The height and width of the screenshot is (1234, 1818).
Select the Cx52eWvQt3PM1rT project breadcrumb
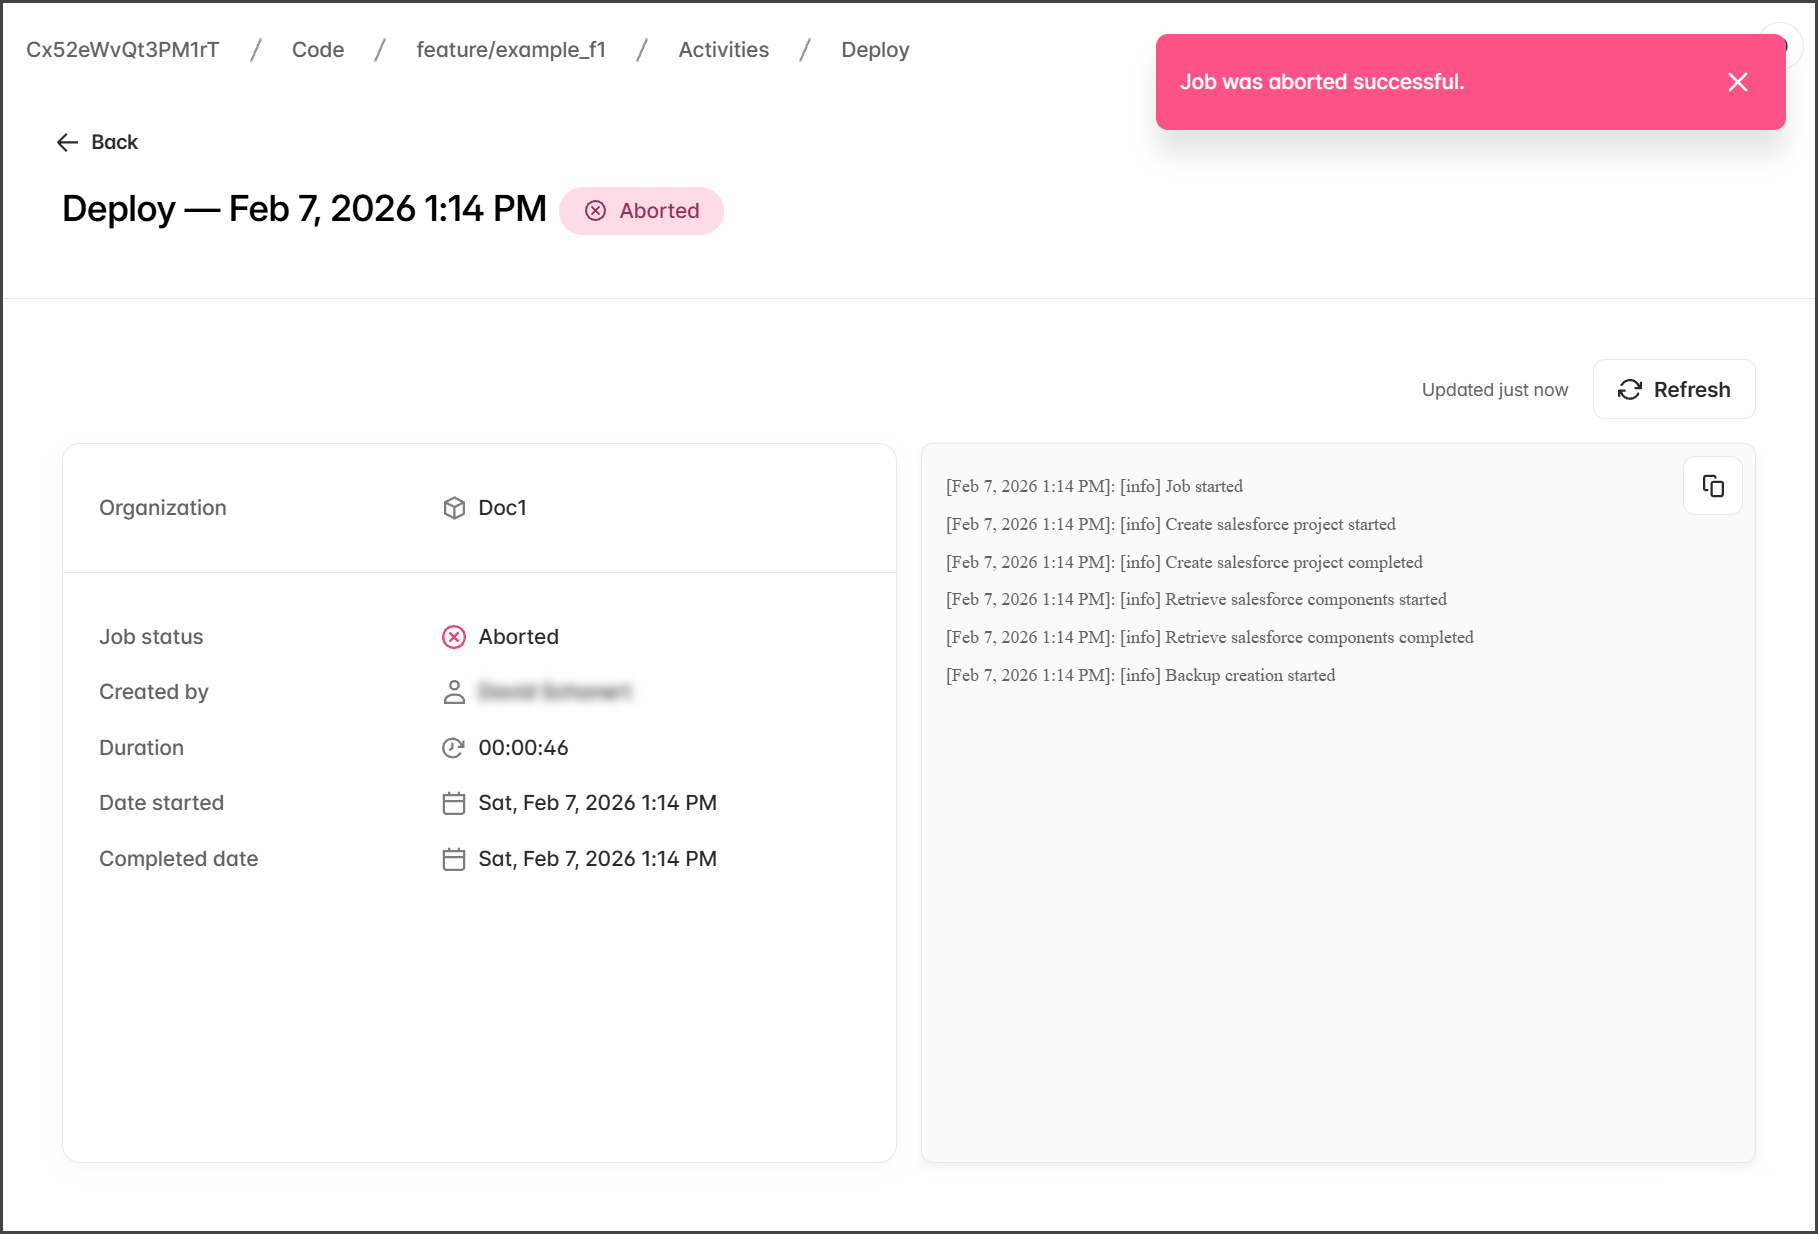coord(122,50)
